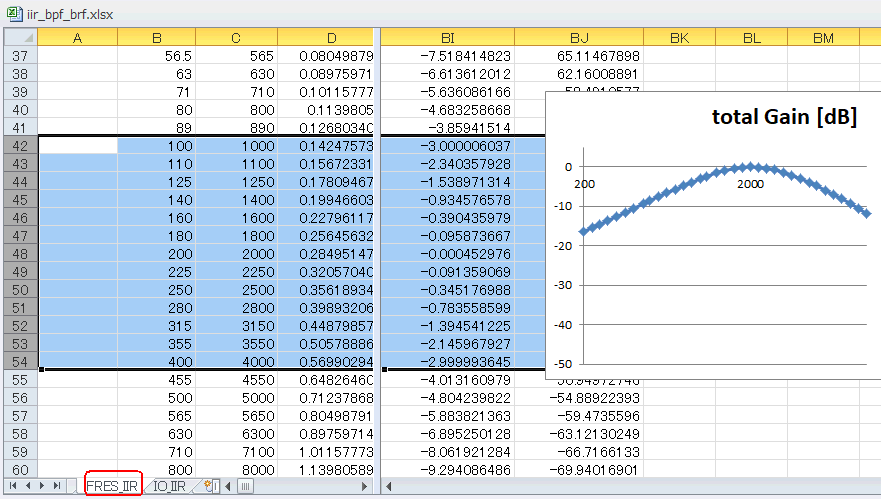Viewport: 881px width, 499px height.
Task: Click left scroll arrow of left pane
Action: (228, 486)
